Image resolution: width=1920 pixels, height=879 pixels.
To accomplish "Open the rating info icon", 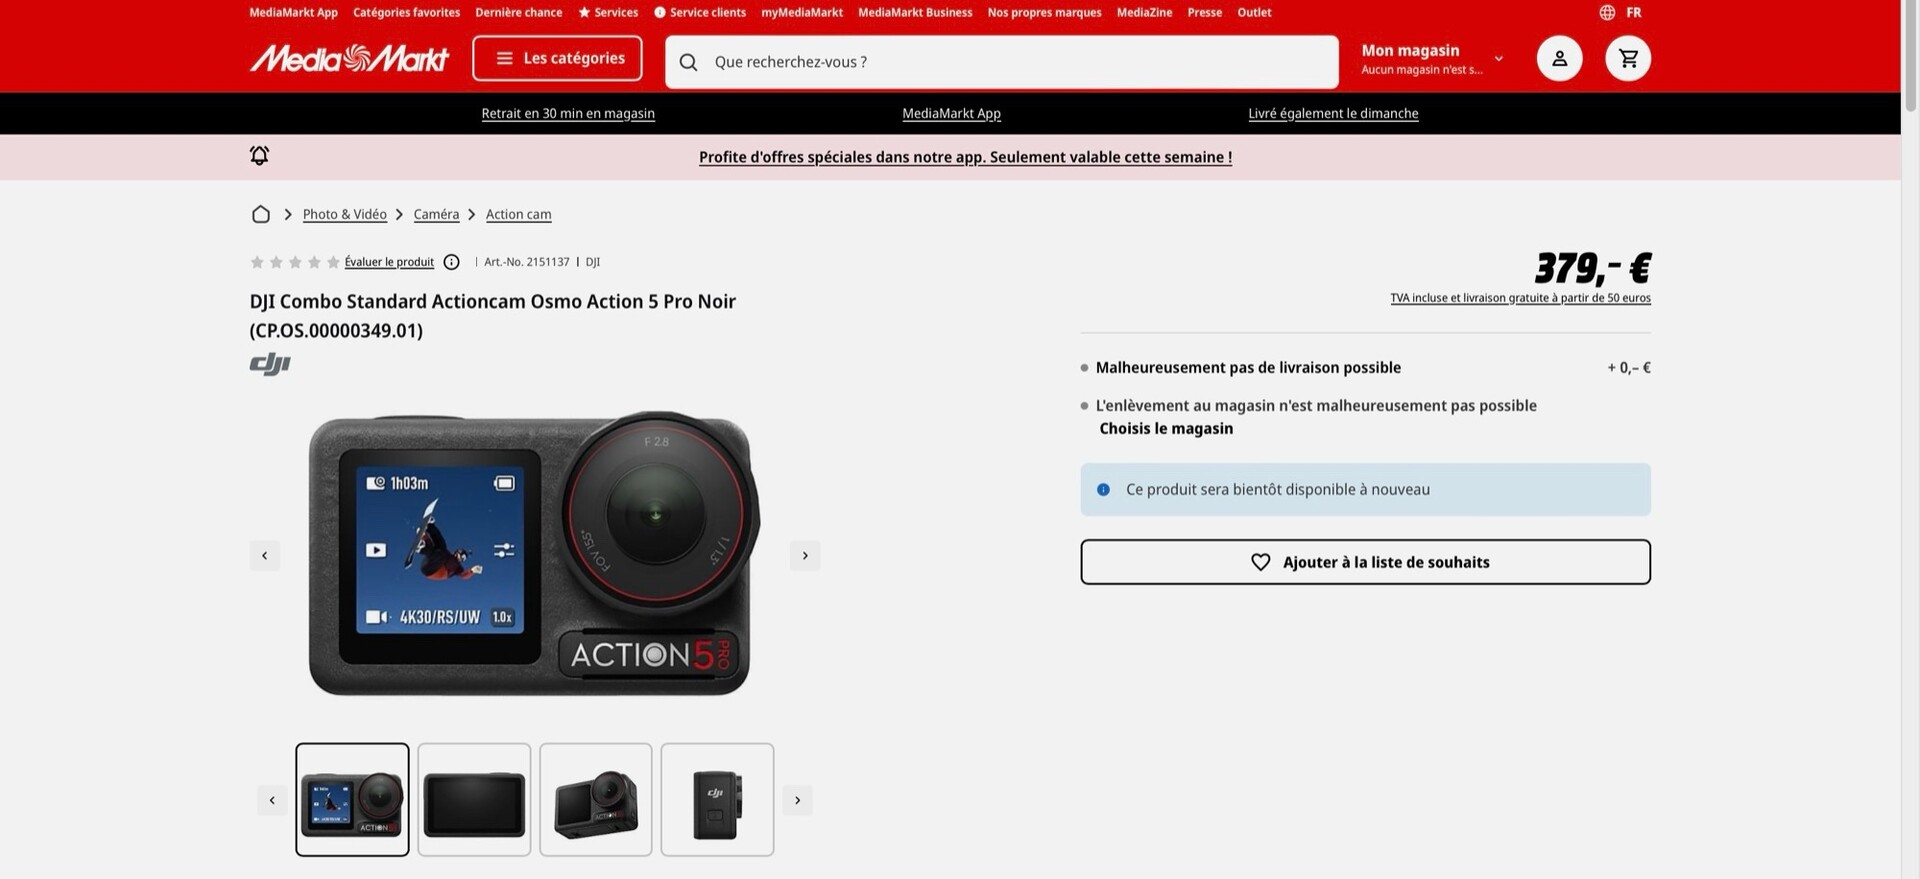I will point(451,262).
